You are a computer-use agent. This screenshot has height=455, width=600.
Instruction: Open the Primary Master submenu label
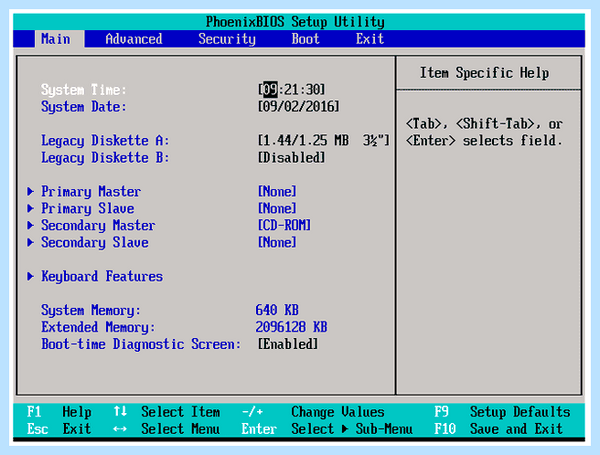pyautogui.click(x=91, y=191)
